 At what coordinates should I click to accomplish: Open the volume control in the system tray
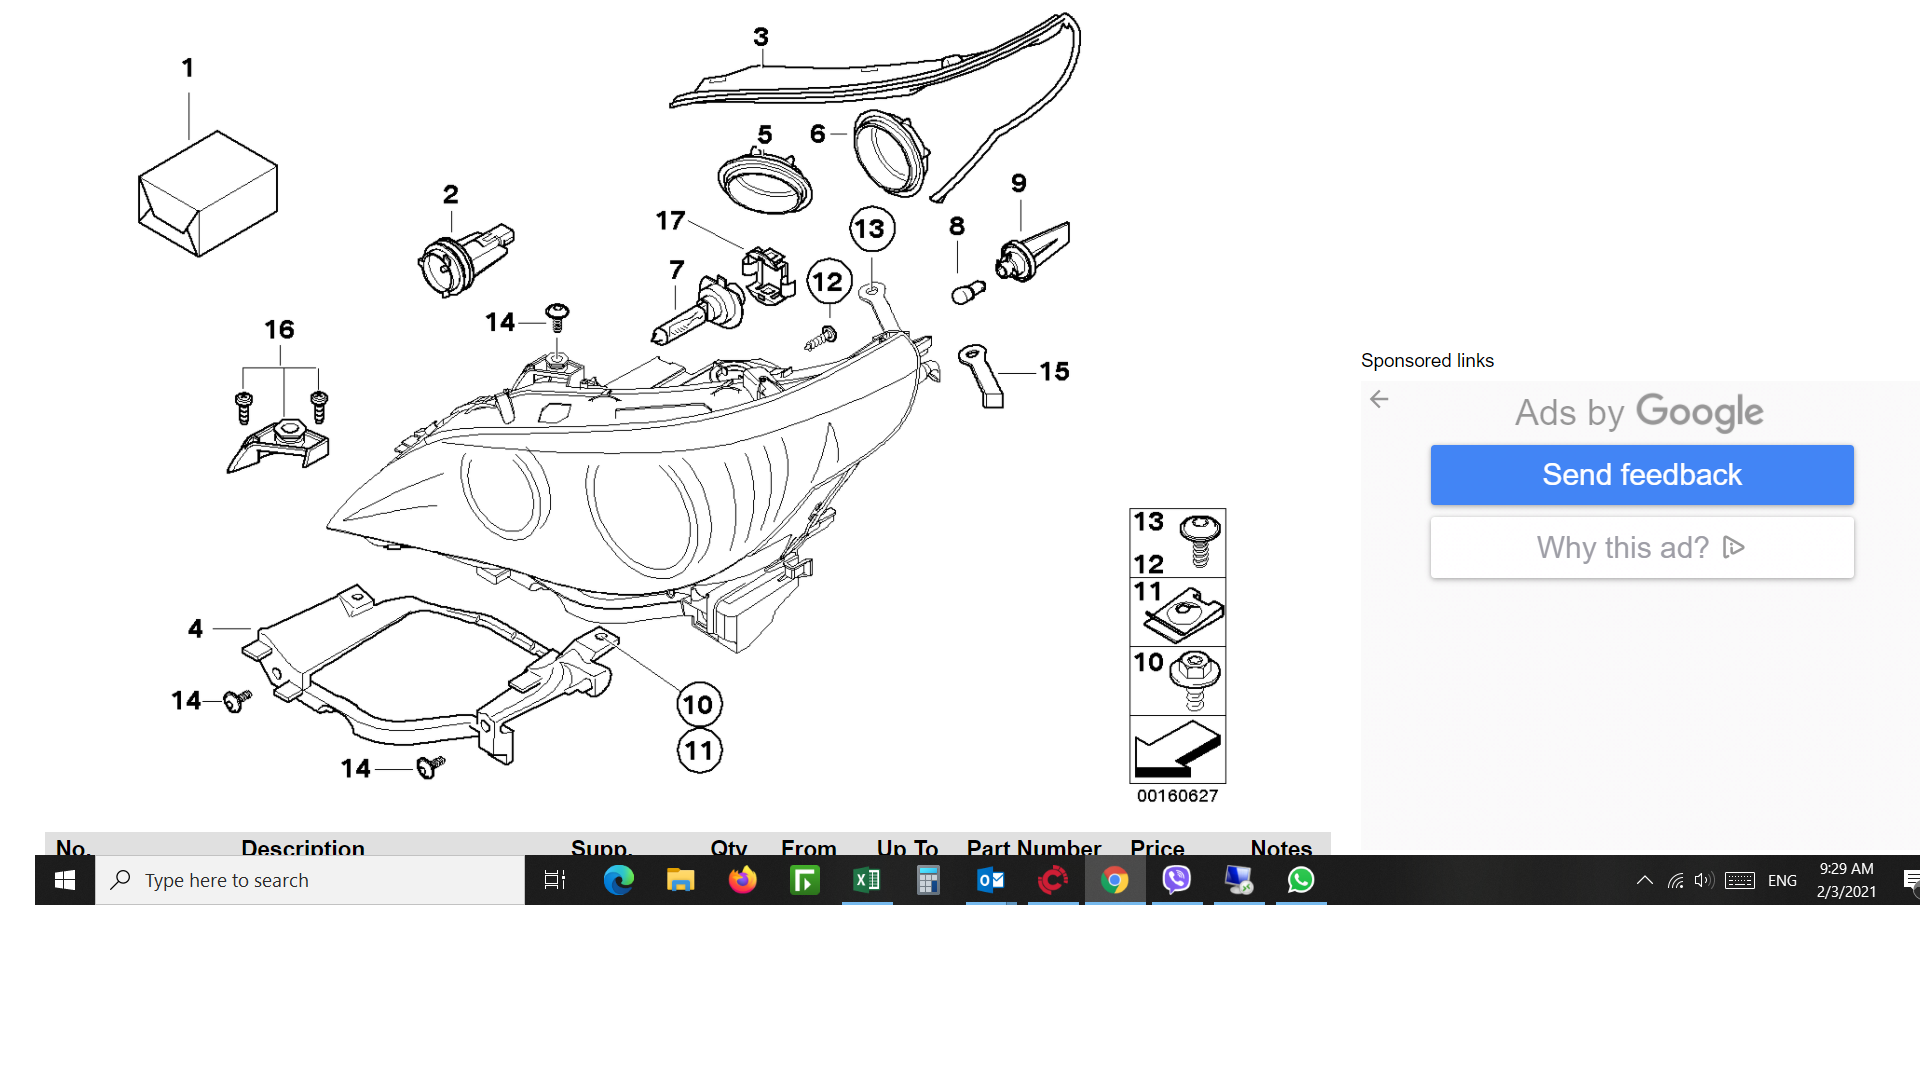pyautogui.click(x=1703, y=881)
